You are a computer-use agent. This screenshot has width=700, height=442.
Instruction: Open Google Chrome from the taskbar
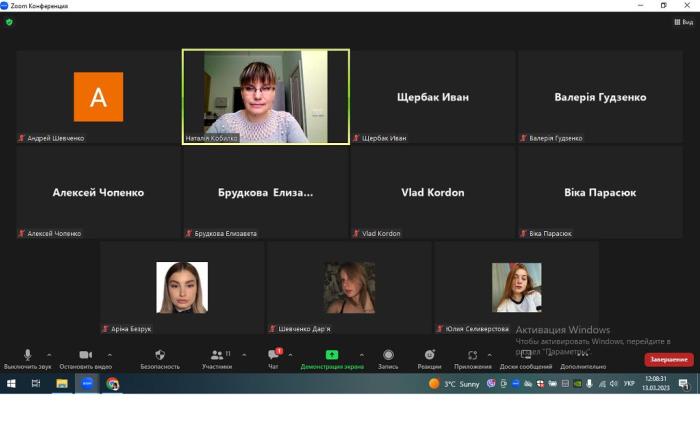click(x=113, y=383)
